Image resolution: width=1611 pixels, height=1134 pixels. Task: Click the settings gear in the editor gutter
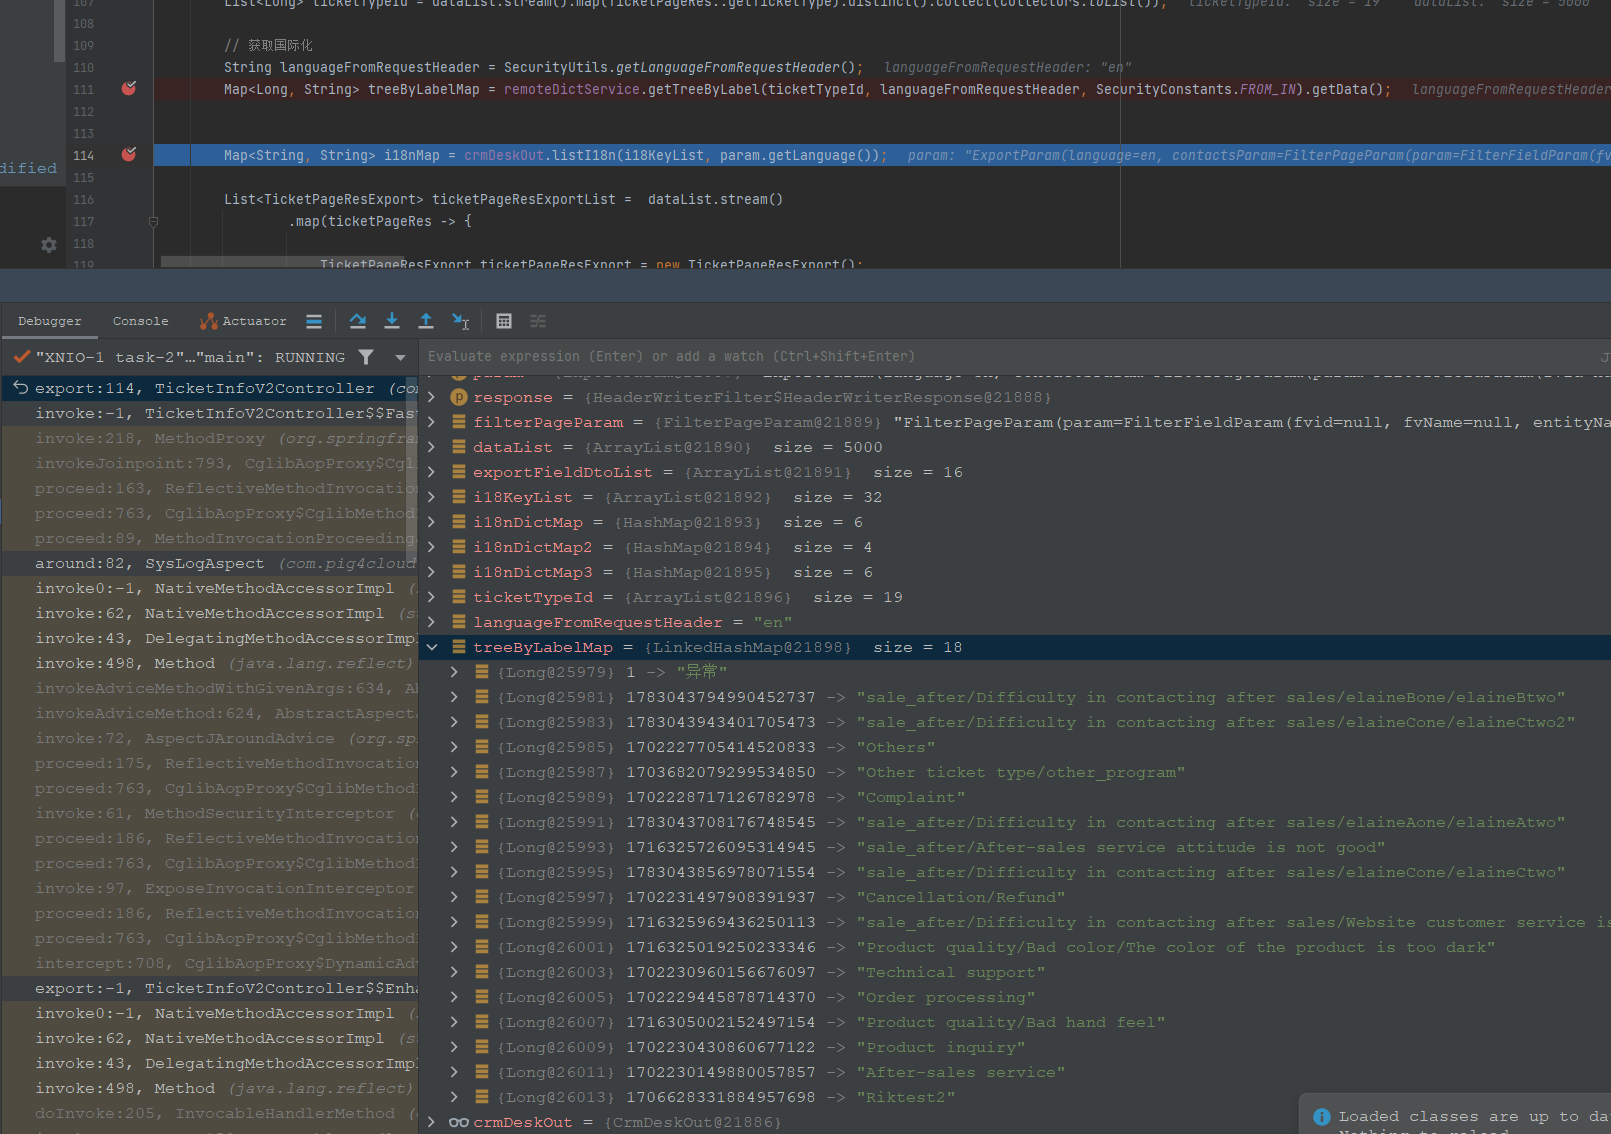48,244
